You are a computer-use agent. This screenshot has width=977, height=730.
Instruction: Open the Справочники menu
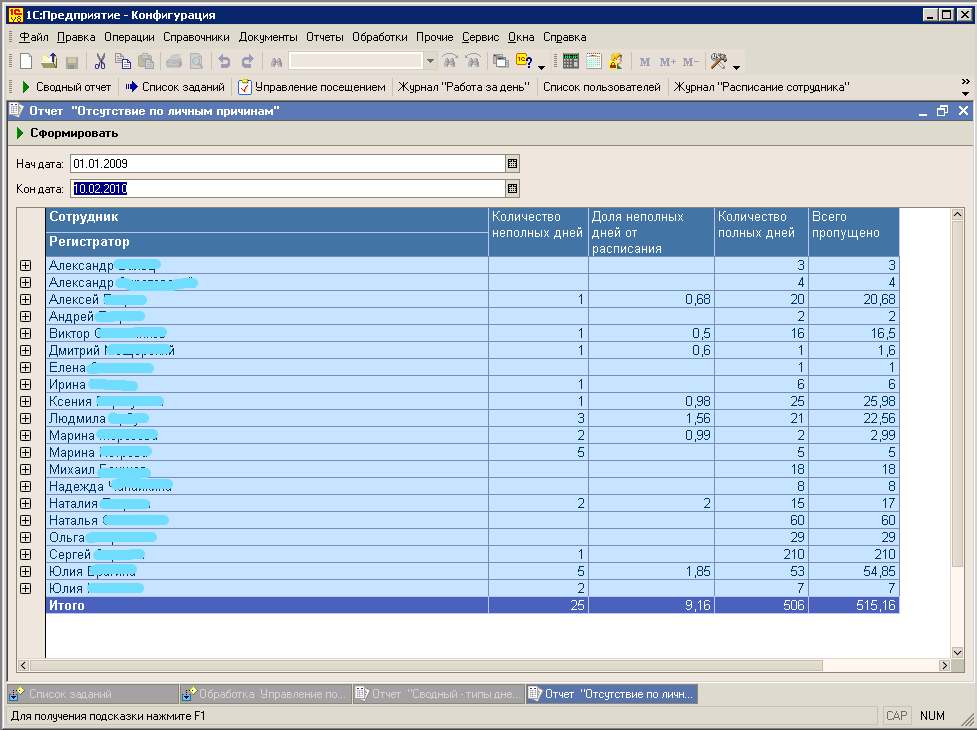click(x=196, y=37)
